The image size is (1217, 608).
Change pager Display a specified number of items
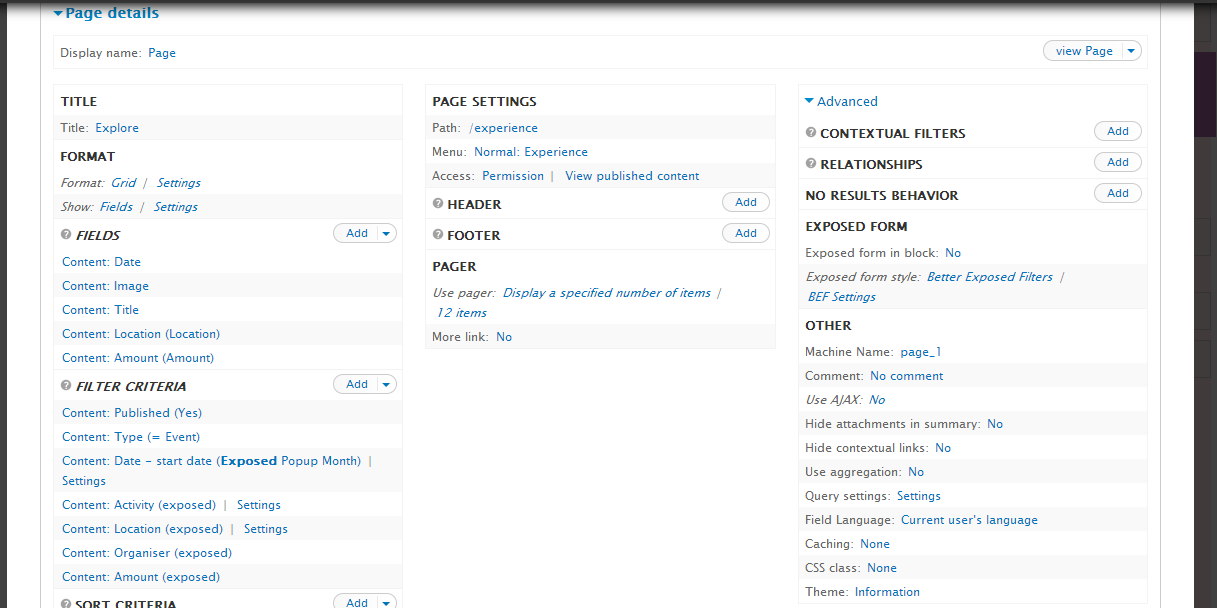coord(607,293)
